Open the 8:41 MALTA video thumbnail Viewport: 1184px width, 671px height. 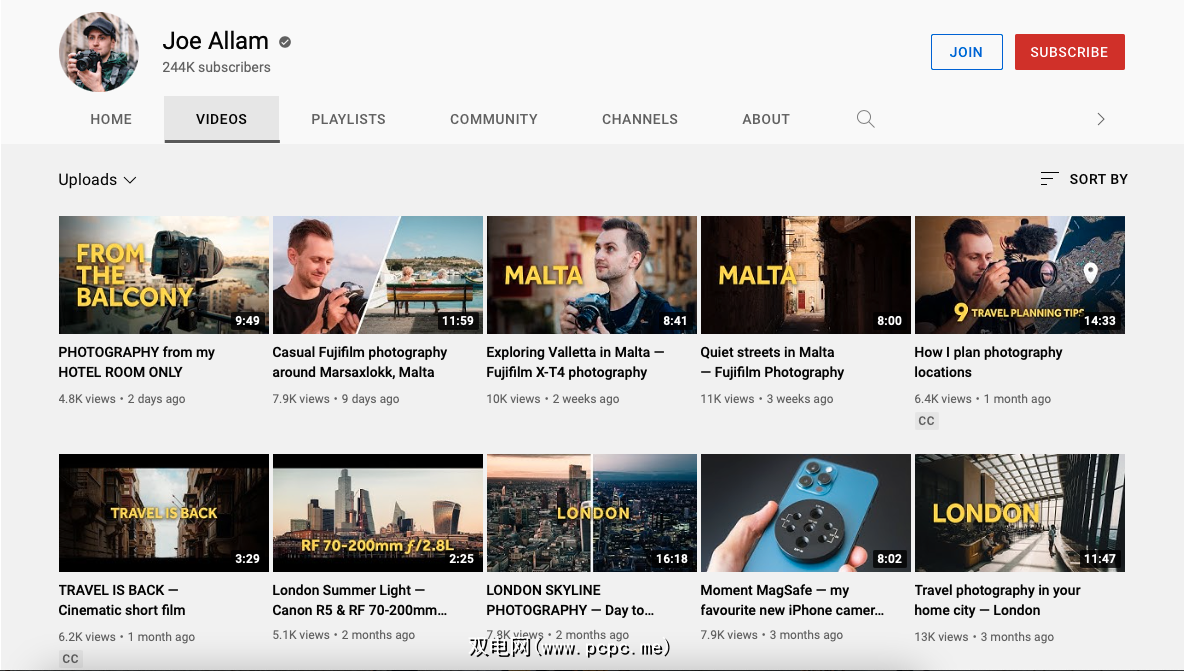click(592, 275)
